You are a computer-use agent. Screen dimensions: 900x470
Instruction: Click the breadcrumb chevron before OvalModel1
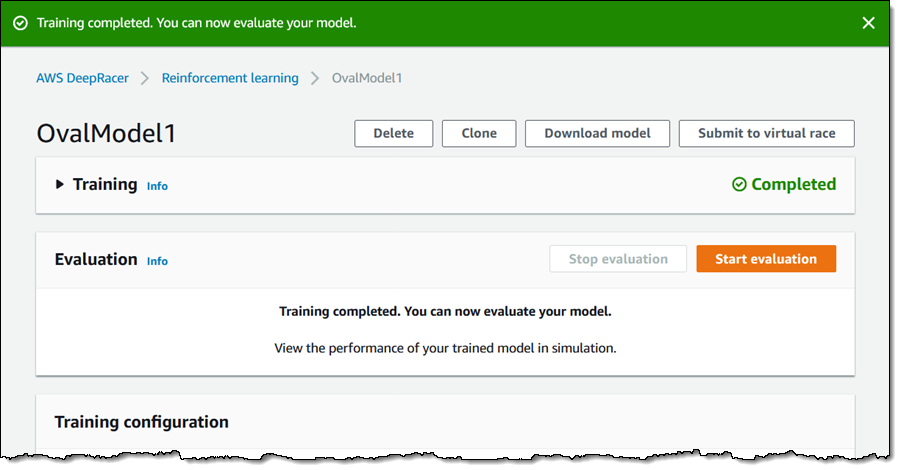(x=315, y=78)
